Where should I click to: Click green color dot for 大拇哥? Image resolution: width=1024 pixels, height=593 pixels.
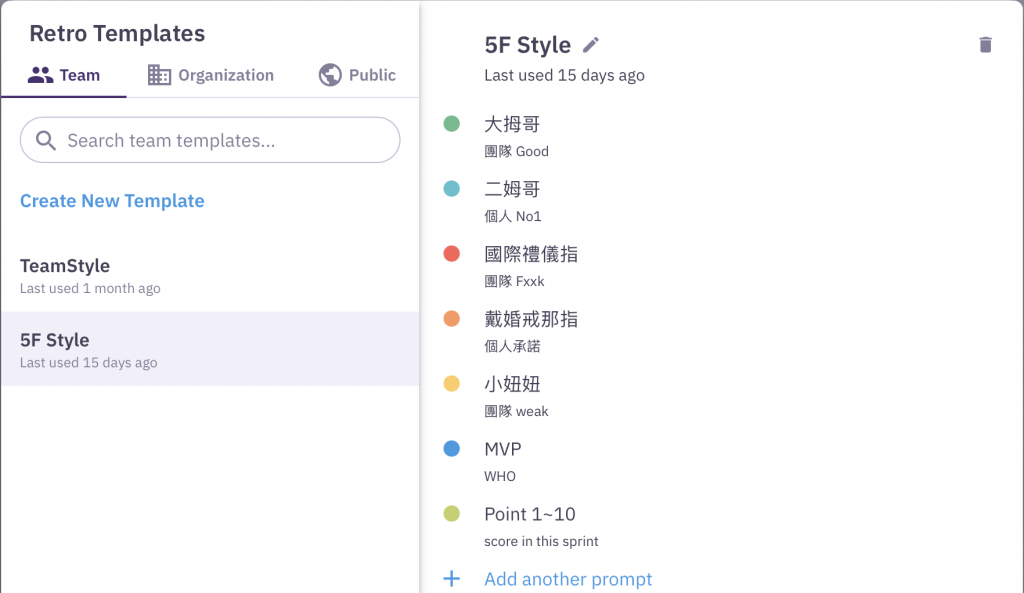pos(451,124)
